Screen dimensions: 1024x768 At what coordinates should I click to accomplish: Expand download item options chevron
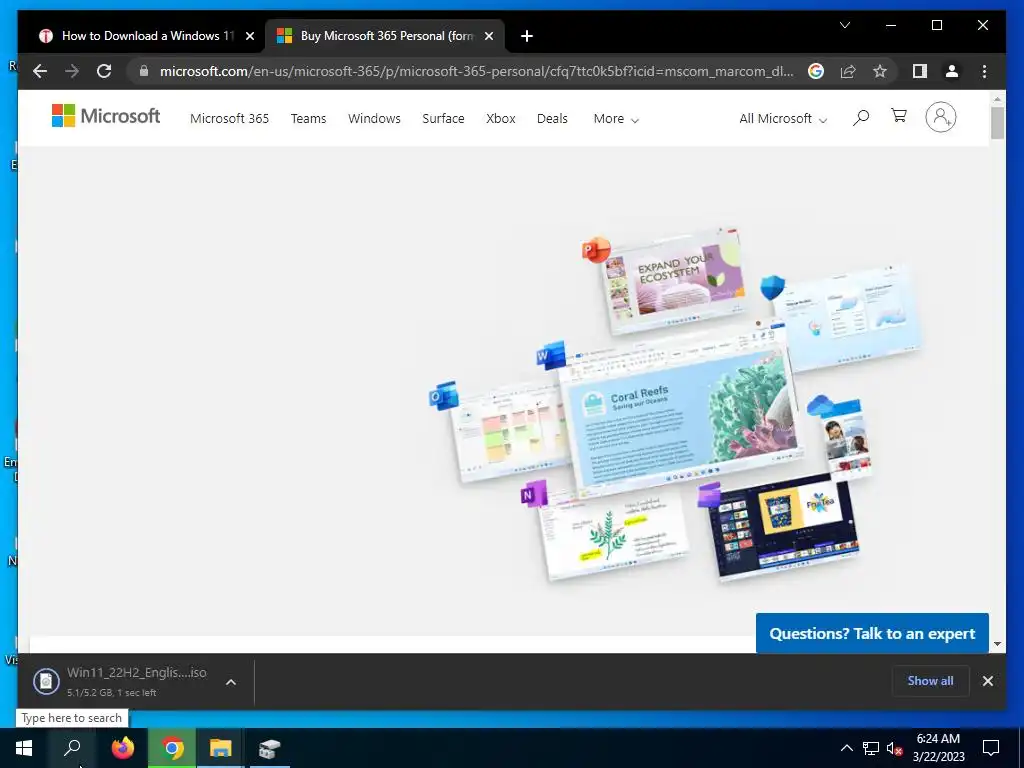click(231, 682)
